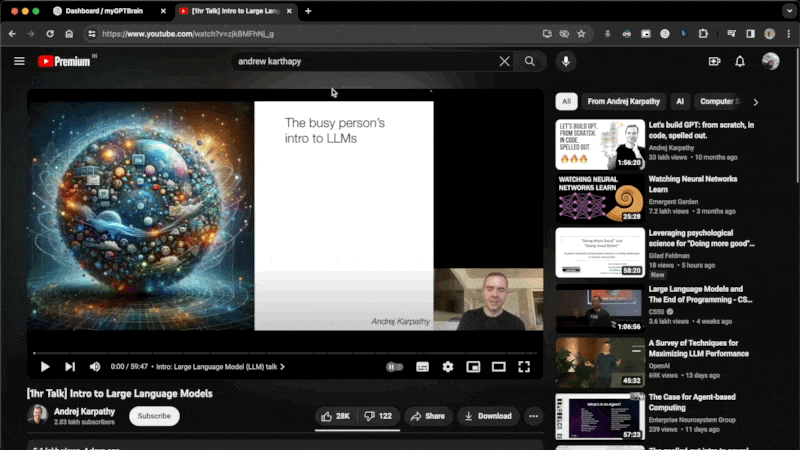Screen dimensions: 800x450
Task: Like the video with 28K likes
Action: click(x=336, y=416)
